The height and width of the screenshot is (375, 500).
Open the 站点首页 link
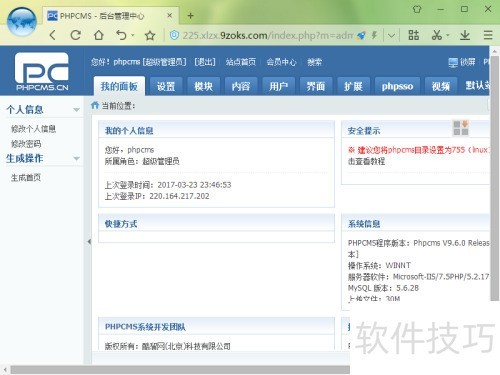(241, 62)
